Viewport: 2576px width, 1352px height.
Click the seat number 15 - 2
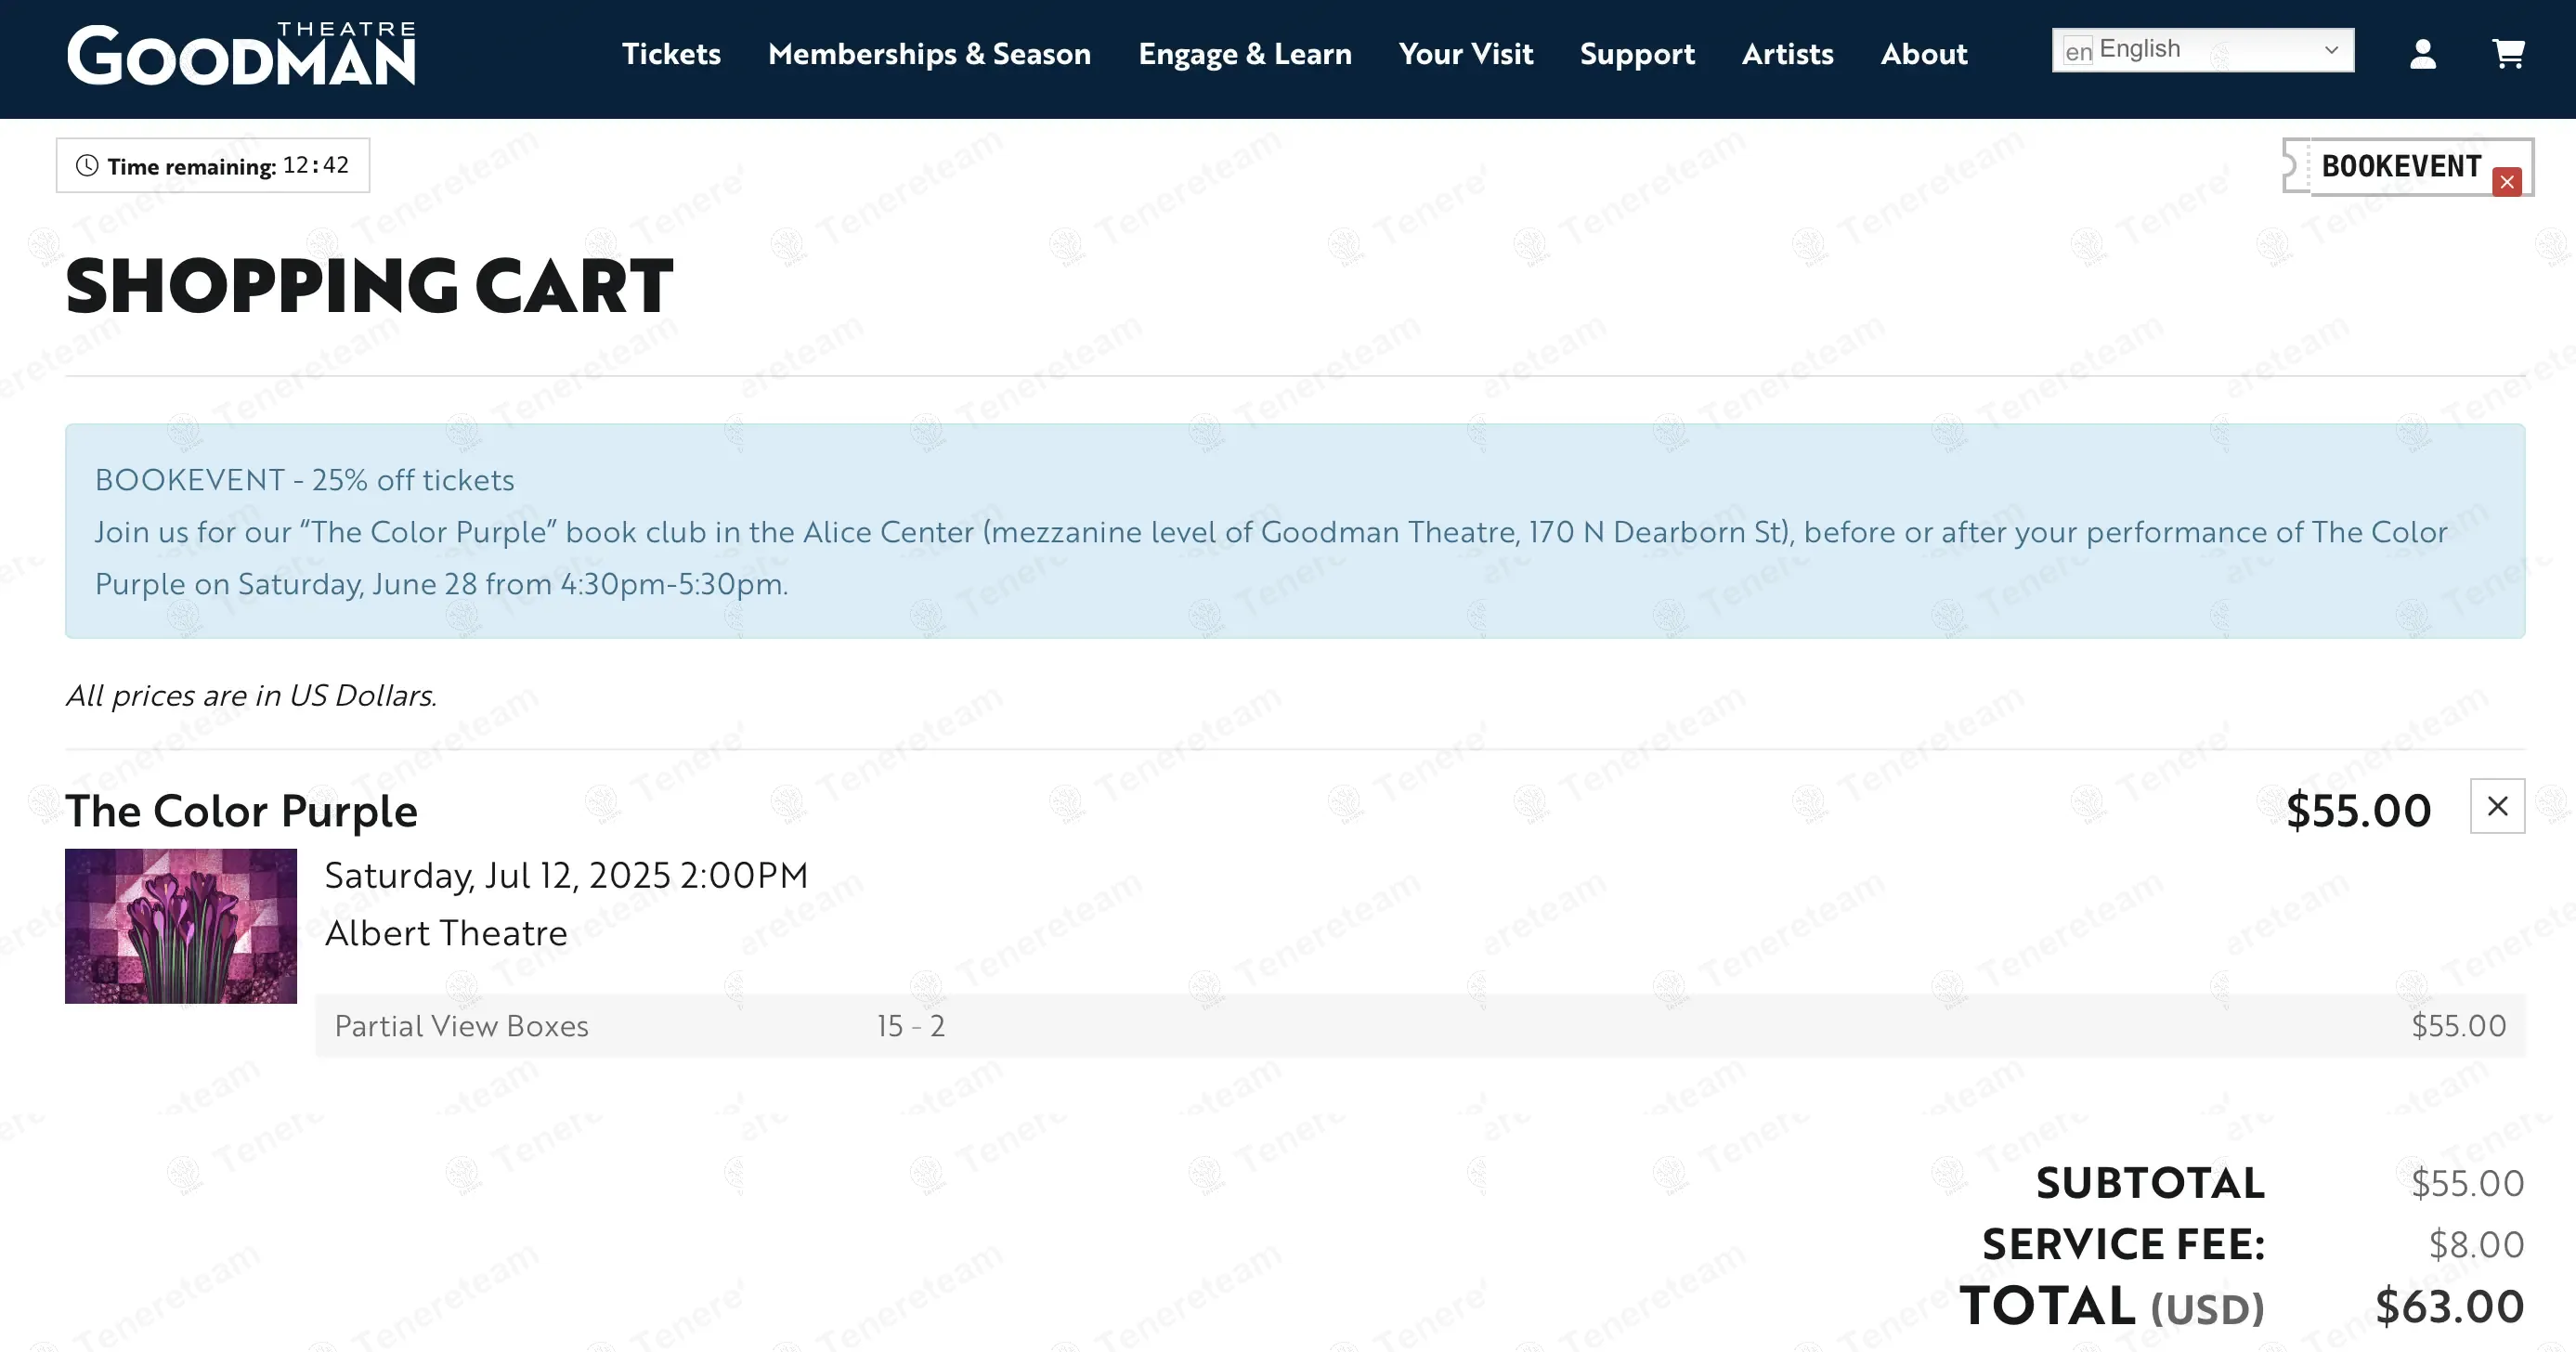[911, 1026]
